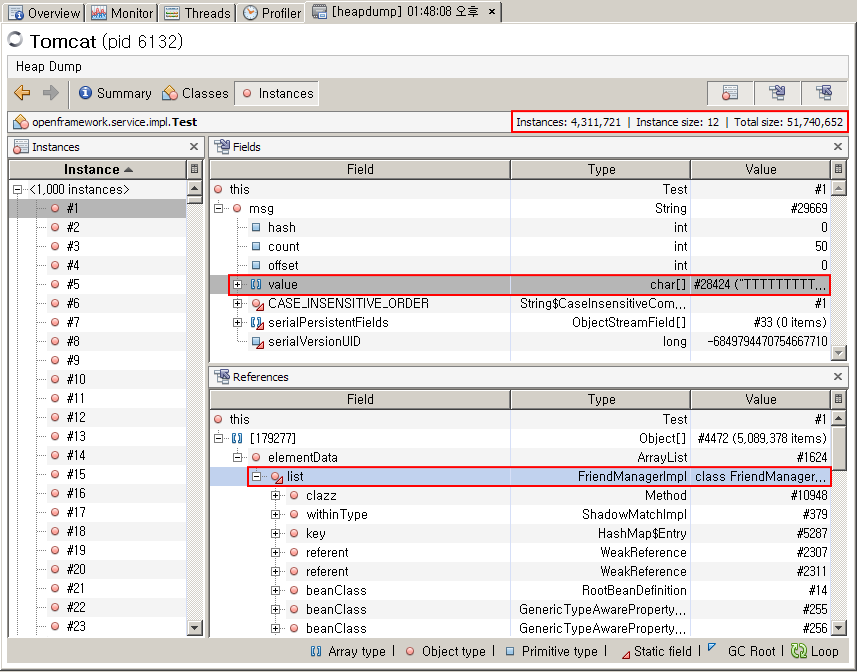Screen dimensions: 857x672
Task: Collapse the elementData reference node
Action: (x=237, y=457)
